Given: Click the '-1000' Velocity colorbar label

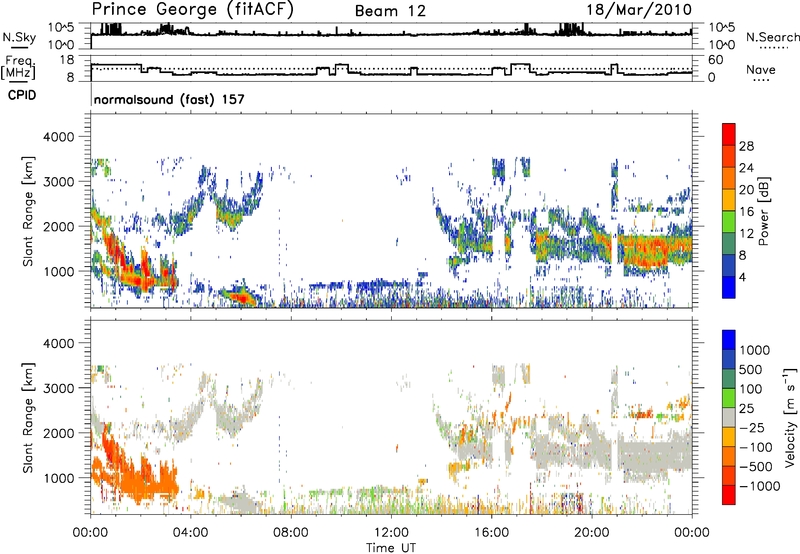Looking at the screenshot, I should [x=759, y=486].
